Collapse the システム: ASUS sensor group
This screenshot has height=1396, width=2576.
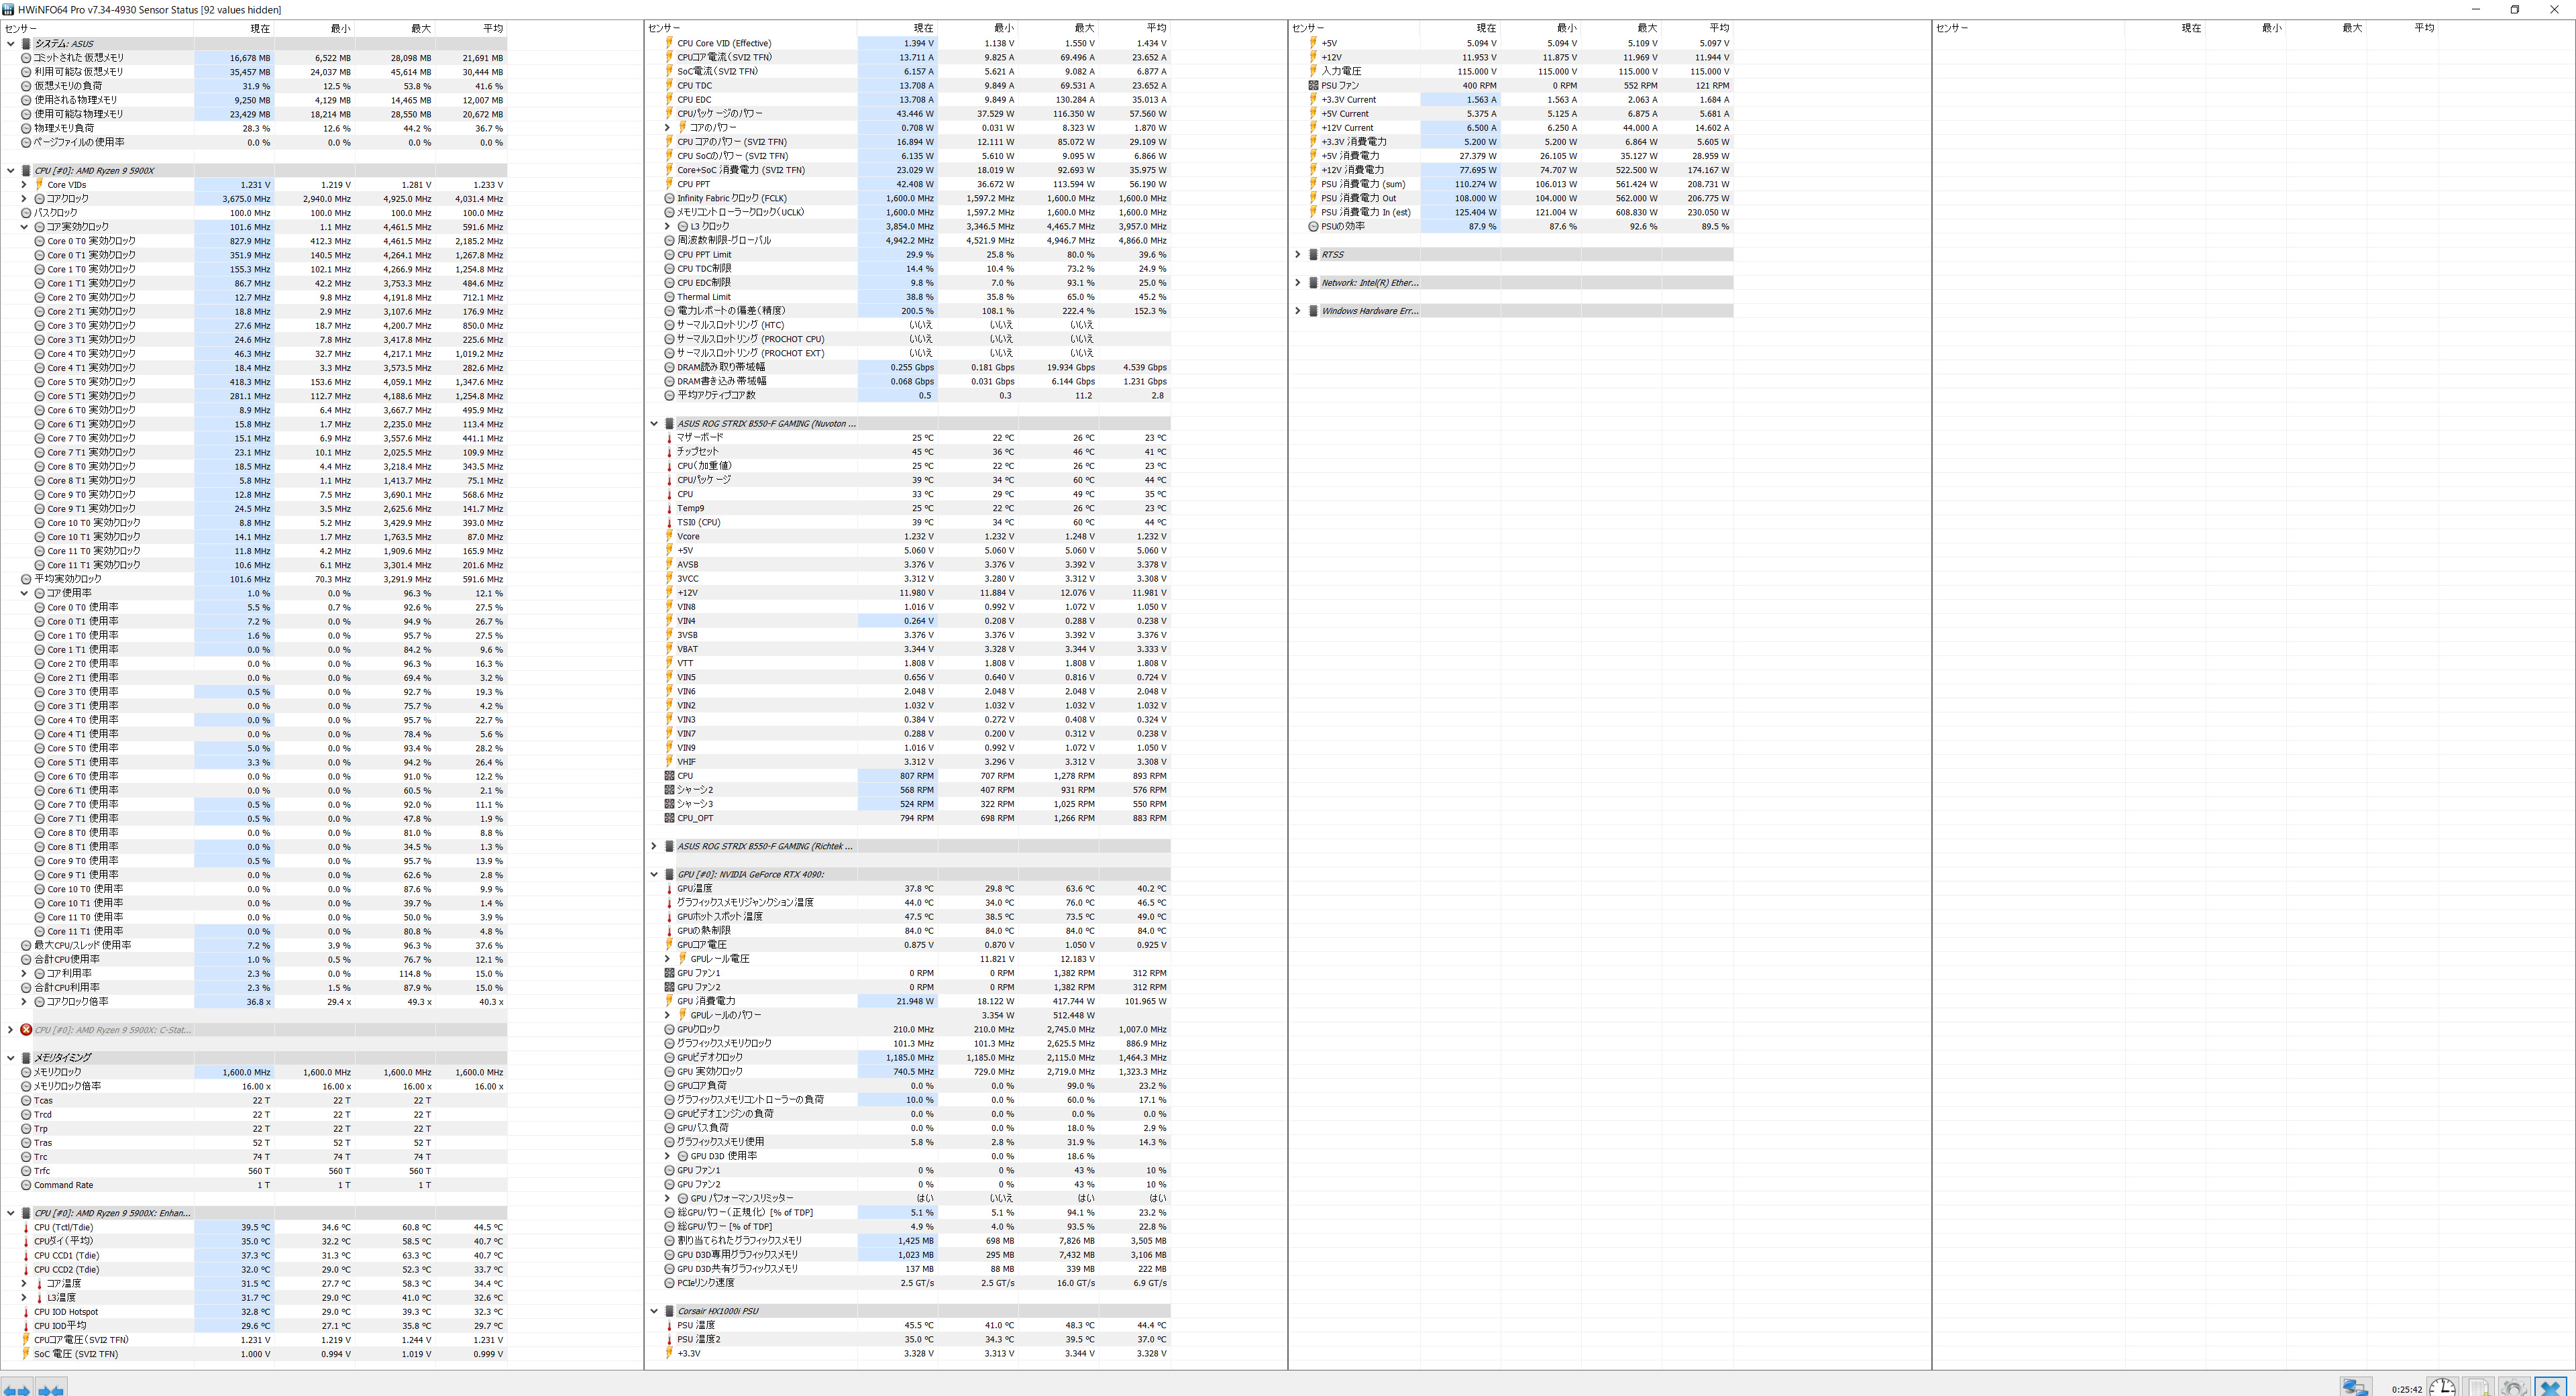(11, 44)
